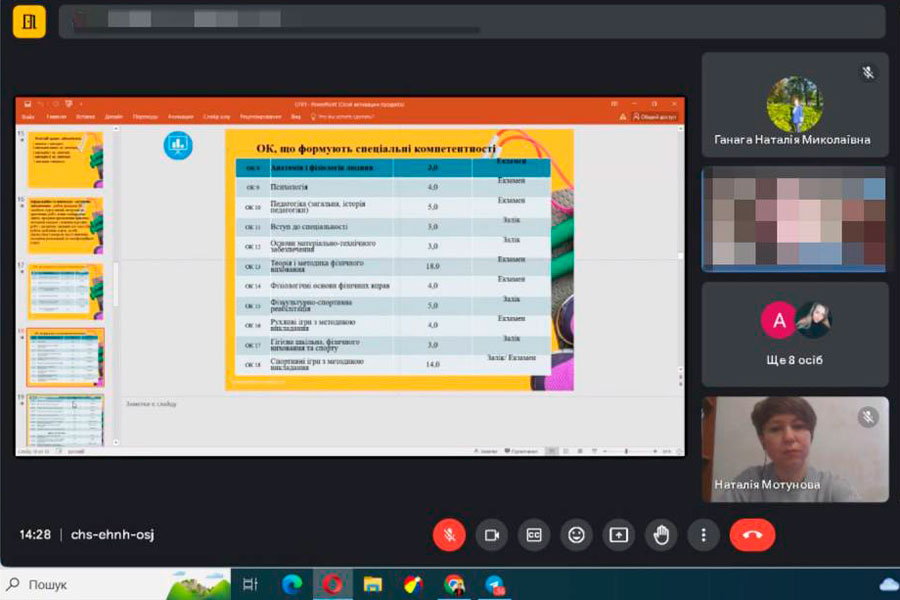Click the Opera browser taskbar icon

332,584
